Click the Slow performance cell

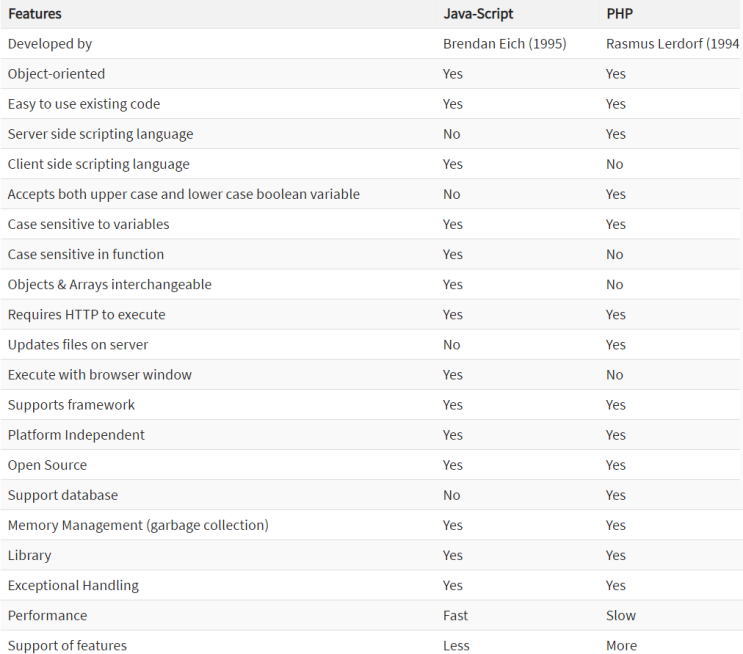coord(620,615)
